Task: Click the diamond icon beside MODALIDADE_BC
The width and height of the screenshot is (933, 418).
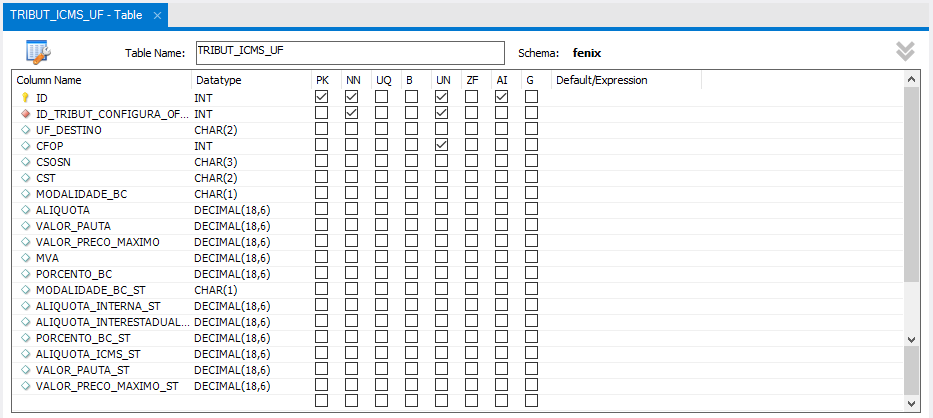Action: pyautogui.click(x=25, y=194)
